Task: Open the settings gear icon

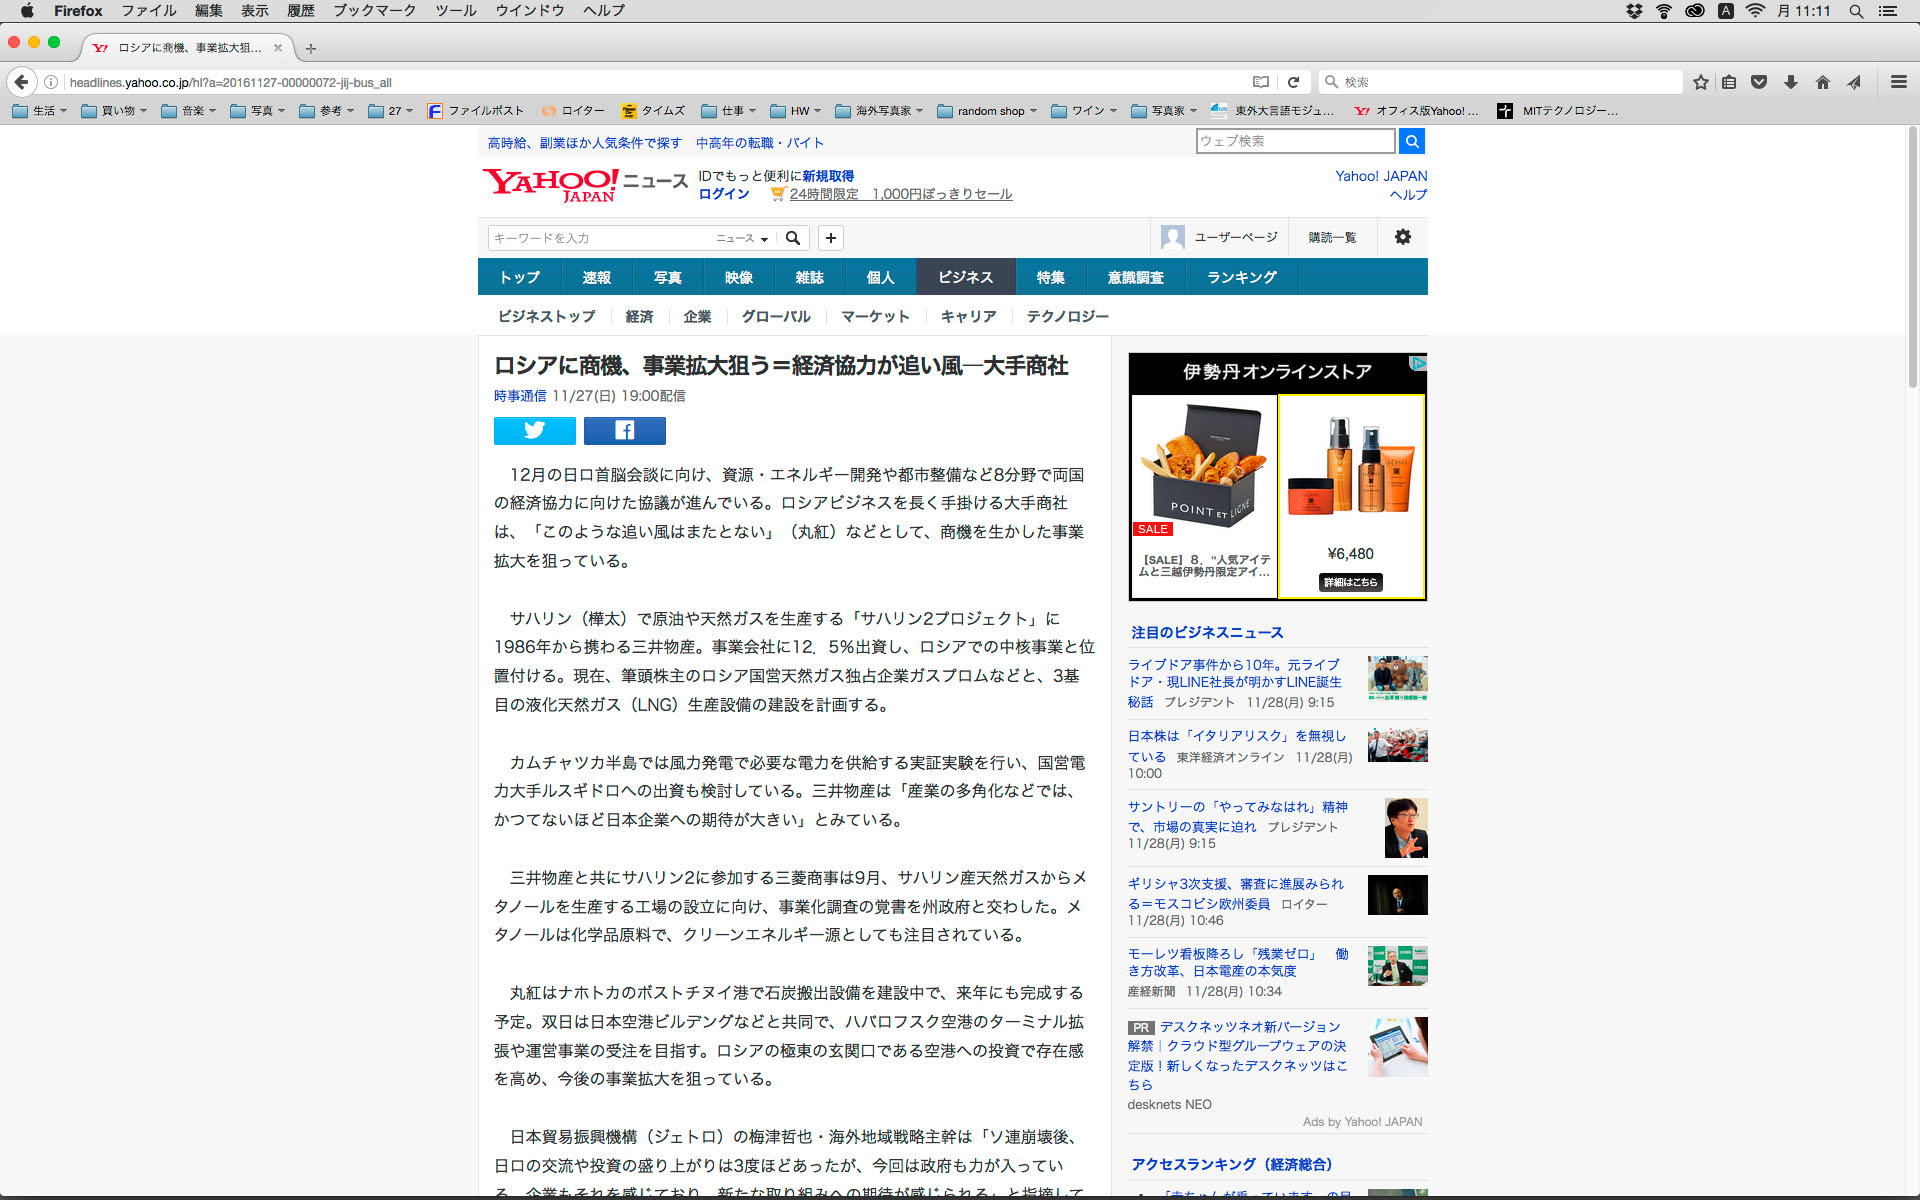Action: (x=1402, y=237)
